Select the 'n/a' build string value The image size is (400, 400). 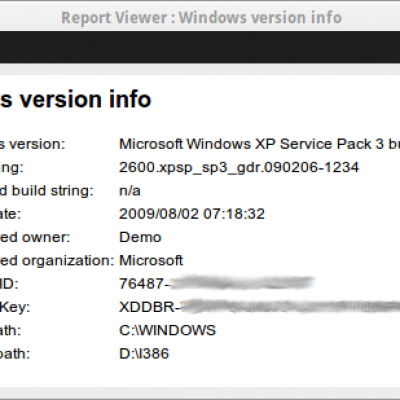(x=130, y=191)
